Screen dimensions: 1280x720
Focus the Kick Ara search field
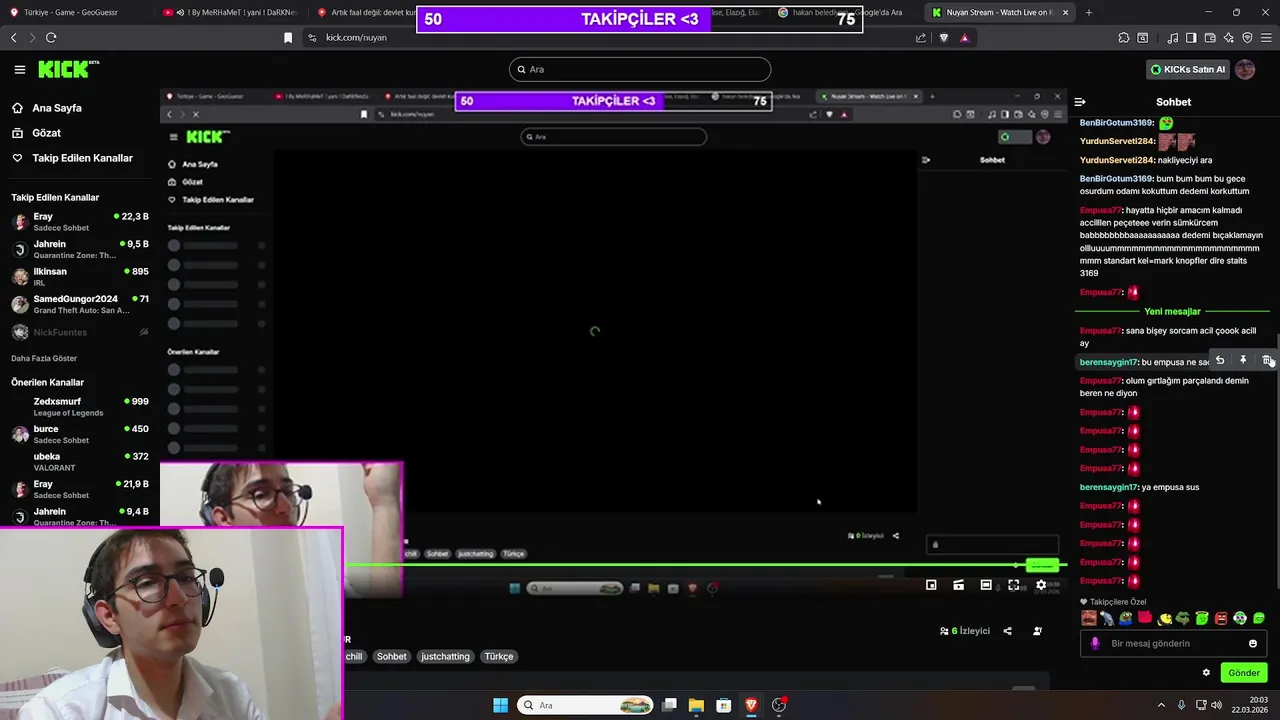[640, 69]
